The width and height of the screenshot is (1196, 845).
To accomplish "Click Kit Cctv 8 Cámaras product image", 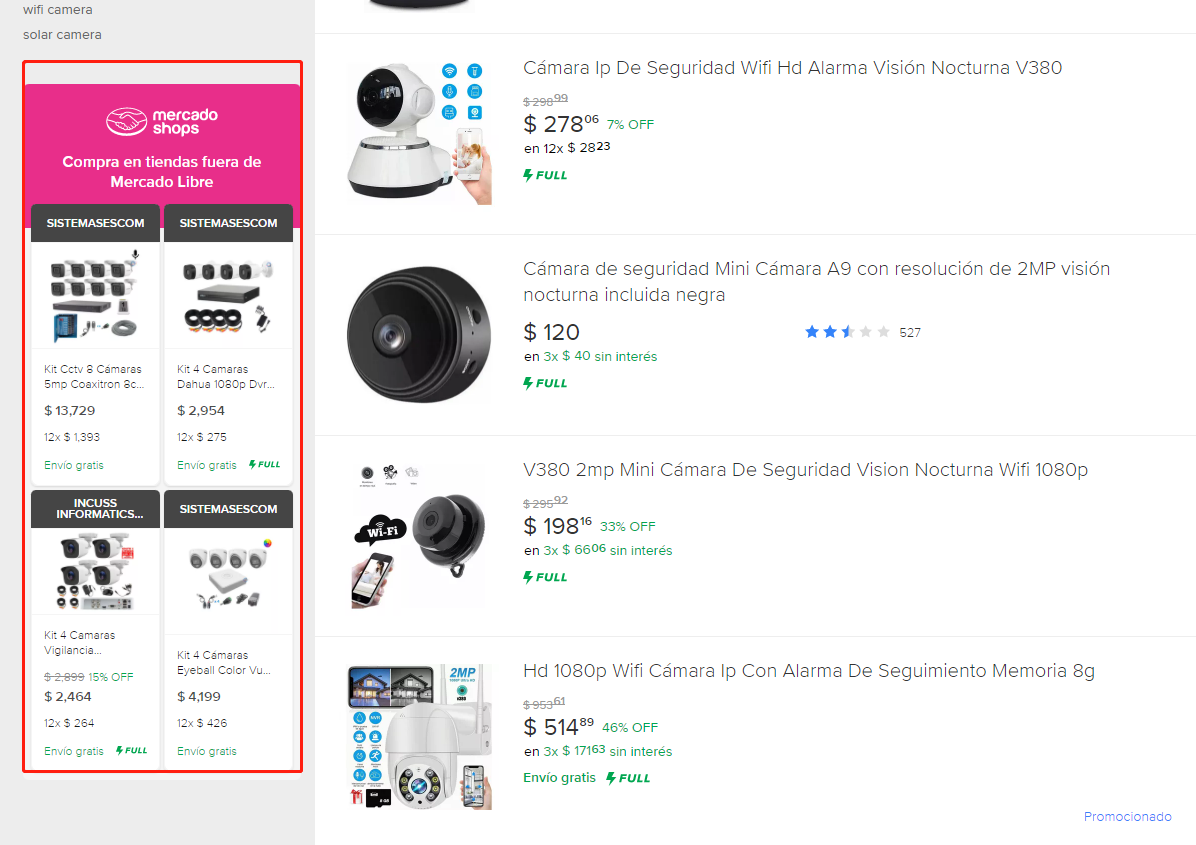I will click(95, 295).
